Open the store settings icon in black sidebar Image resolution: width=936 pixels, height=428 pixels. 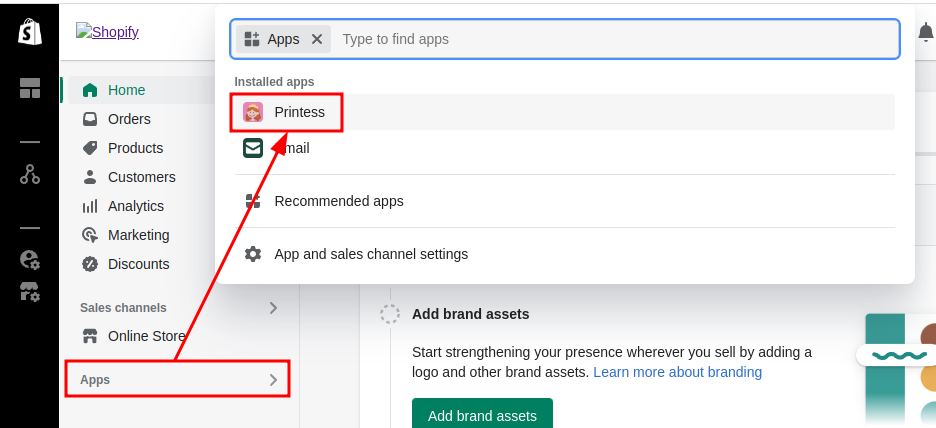click(x=29, y=292)
